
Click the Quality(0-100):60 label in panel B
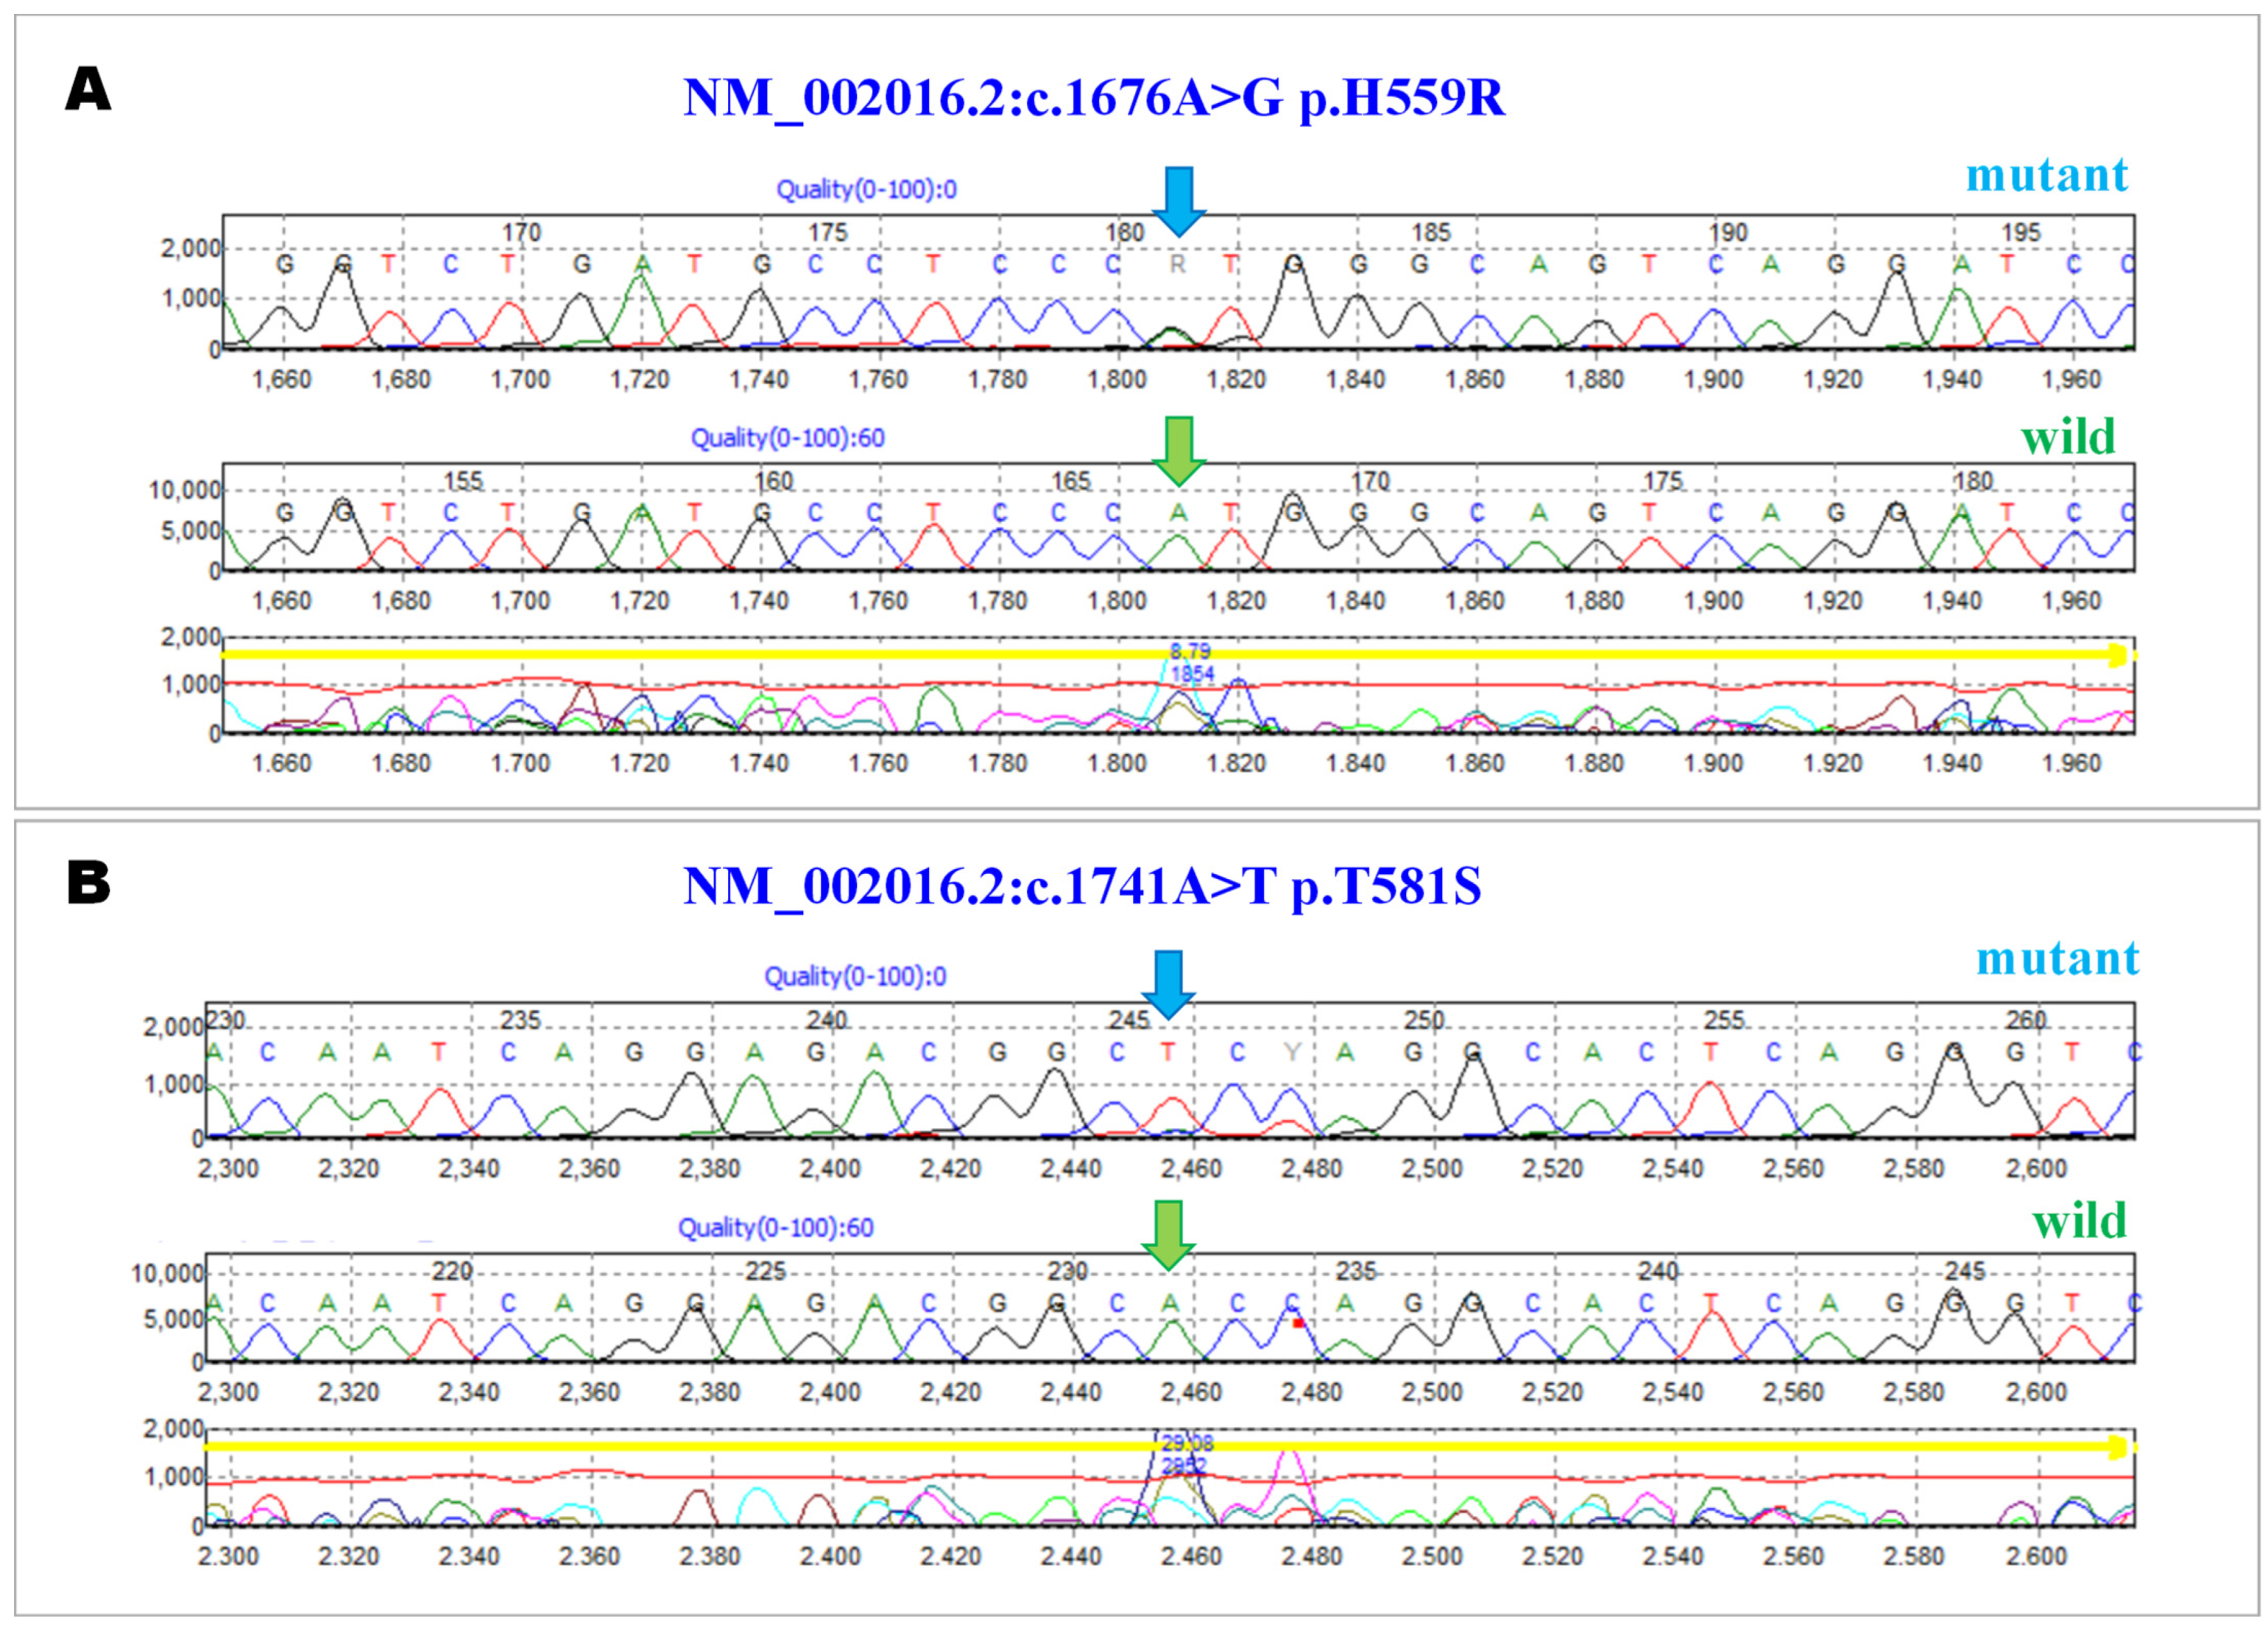(775, 1227)
